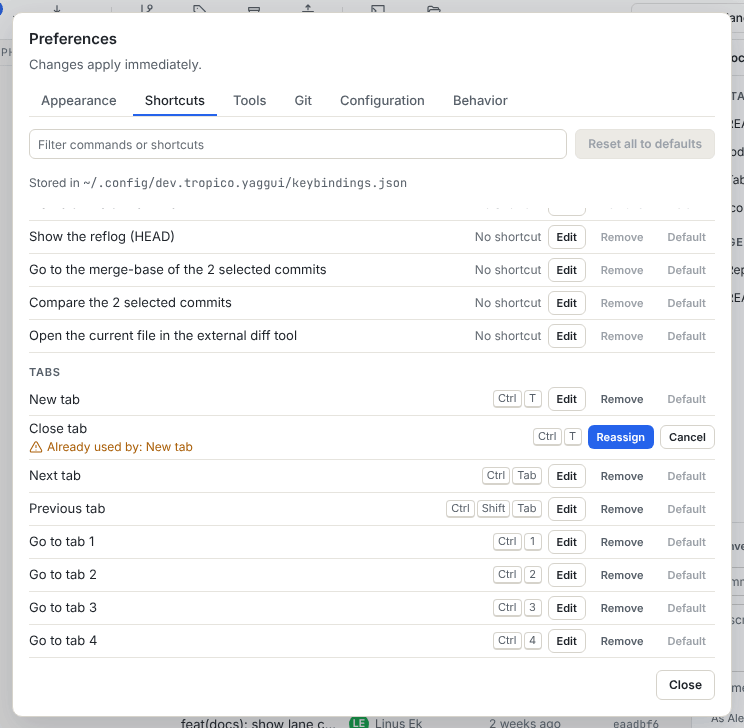Click the Ctrl Tab key badge for Next tab
Screen dimensions: 744x728
(x=512, y=476)
